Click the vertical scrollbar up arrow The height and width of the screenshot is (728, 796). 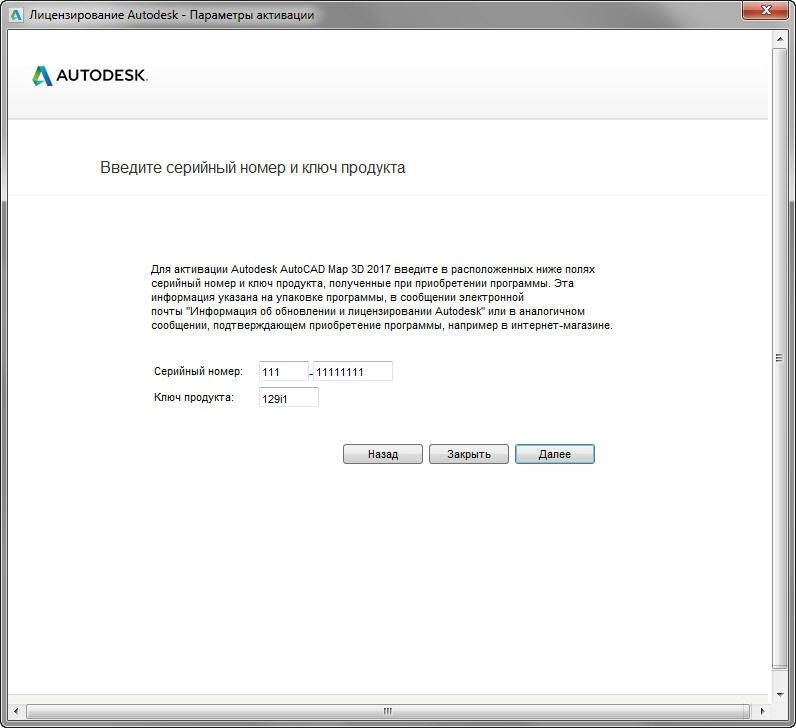point(780,39)
